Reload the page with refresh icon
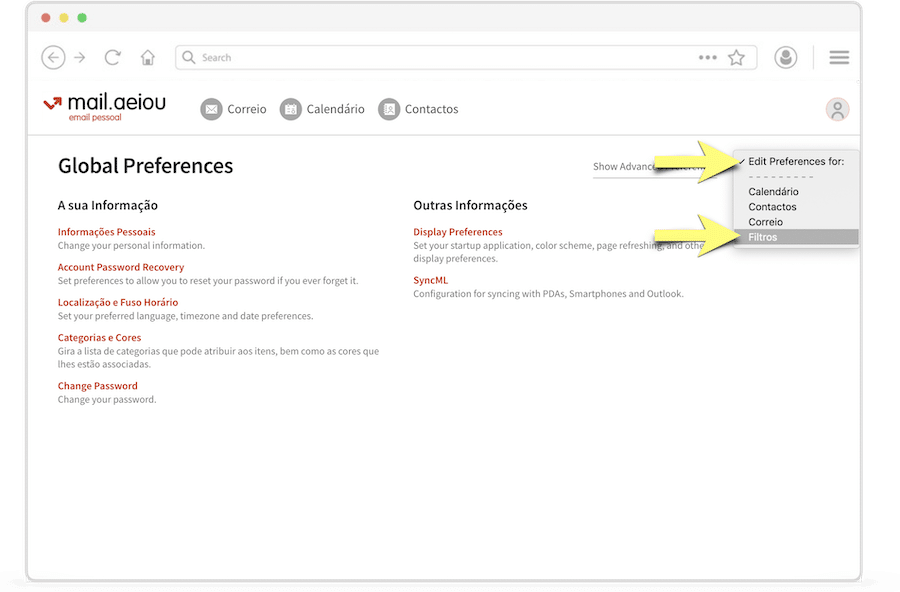This screenshot has width=900, height=592. tap(112, 58)
